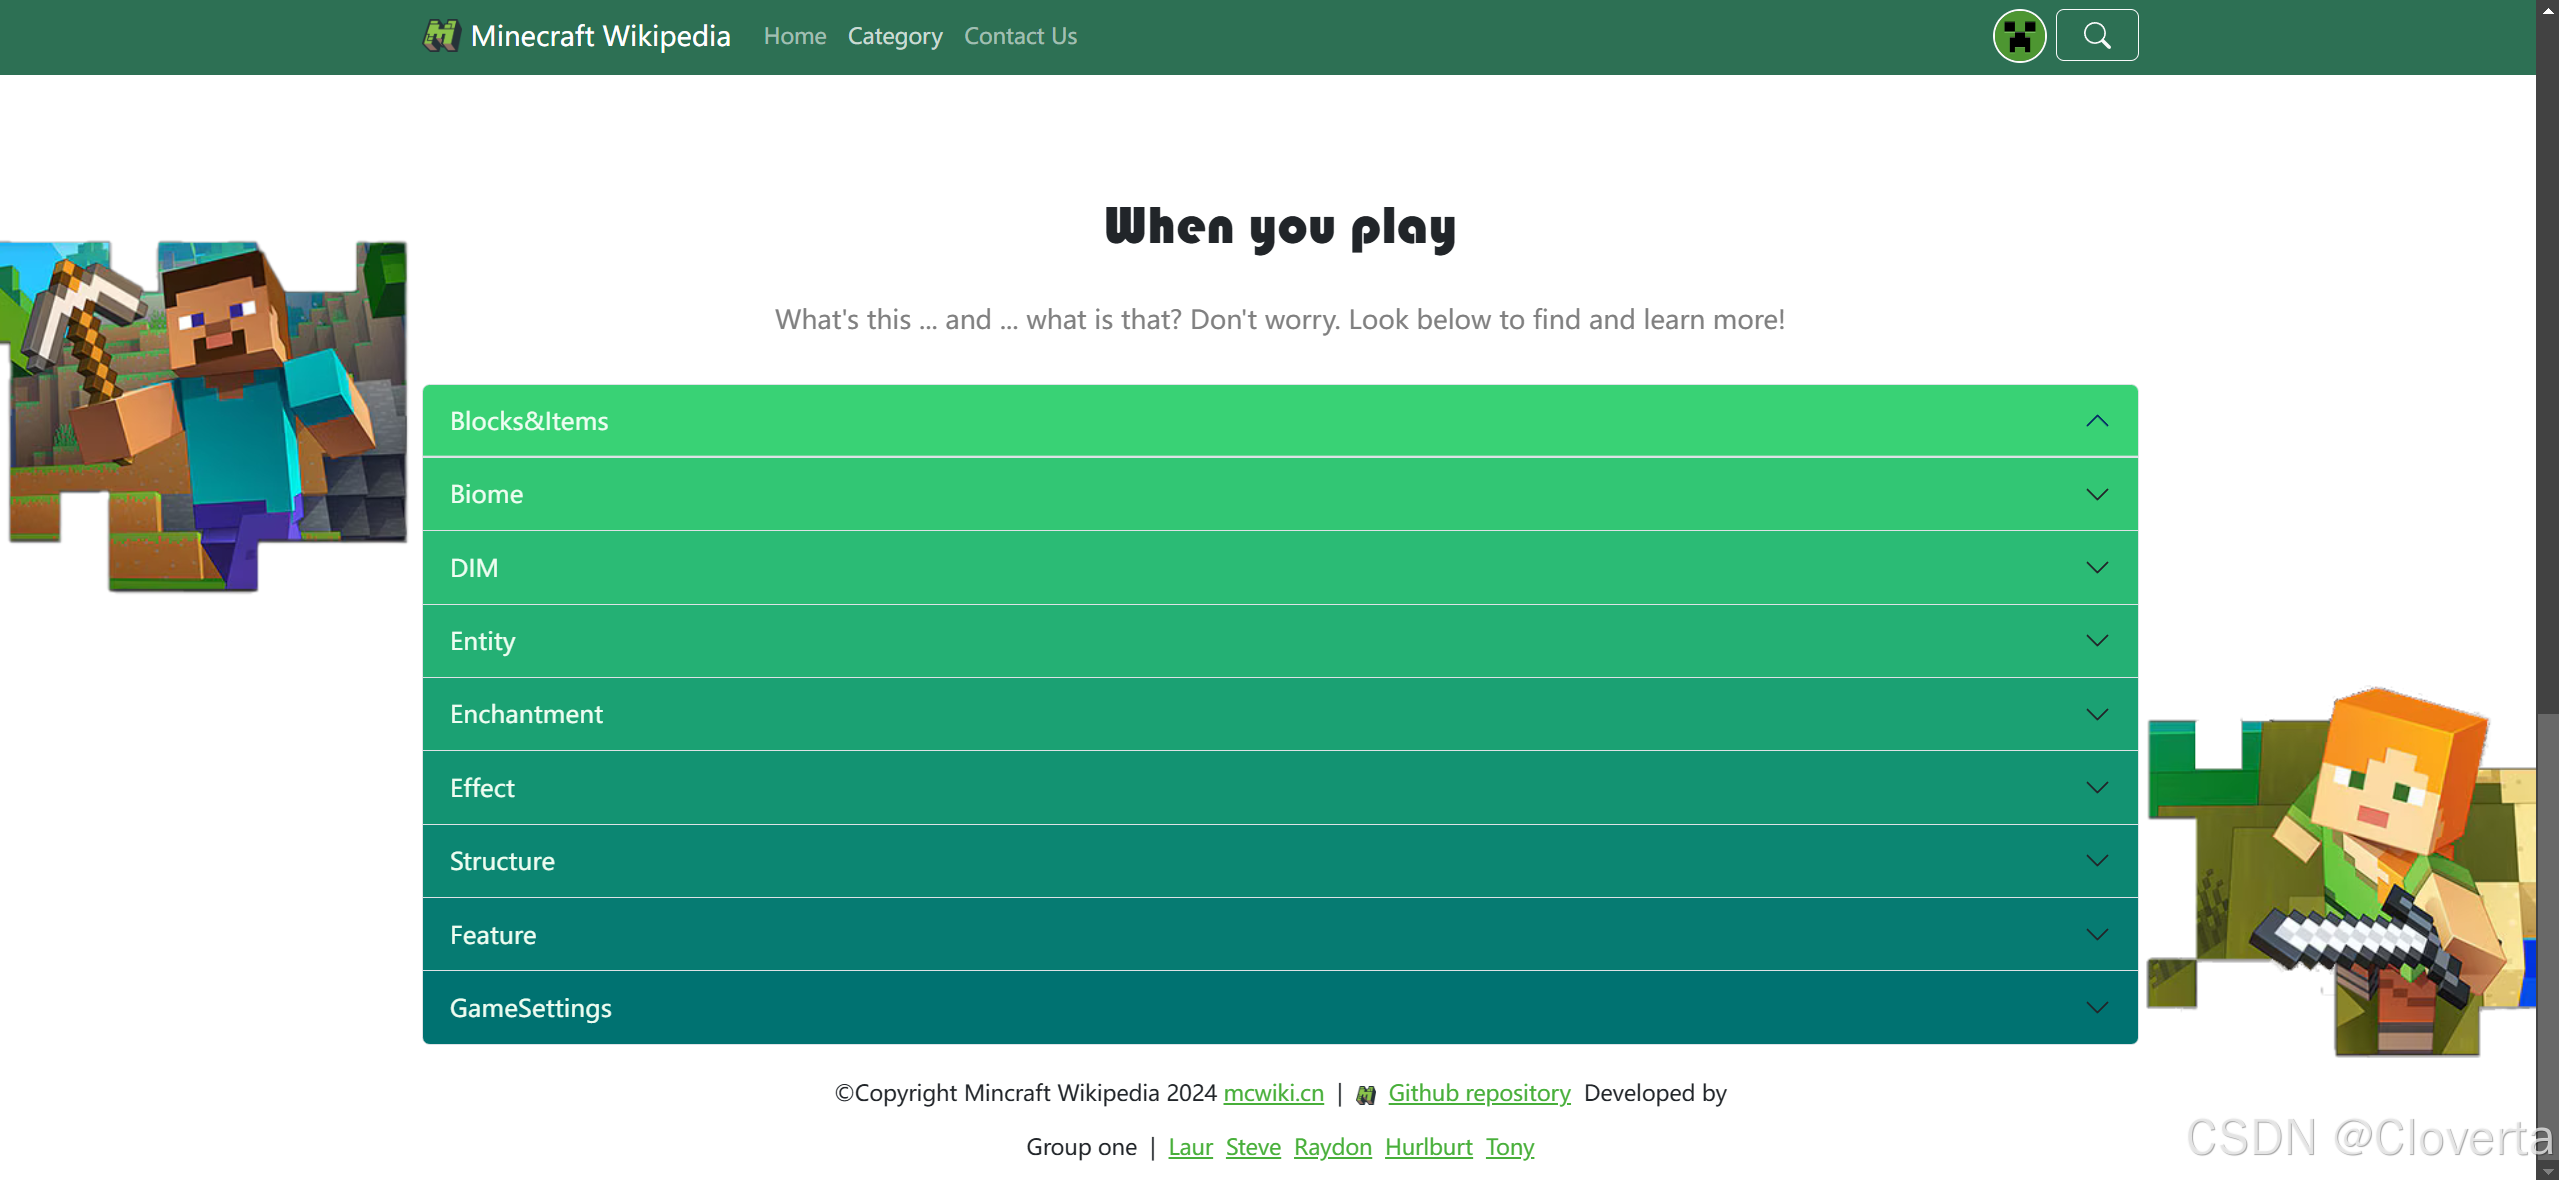Click the Minecraft Wikipedia brand title
The width and height of the screenshot is (2559, 1180).
(x=600, y=36)
